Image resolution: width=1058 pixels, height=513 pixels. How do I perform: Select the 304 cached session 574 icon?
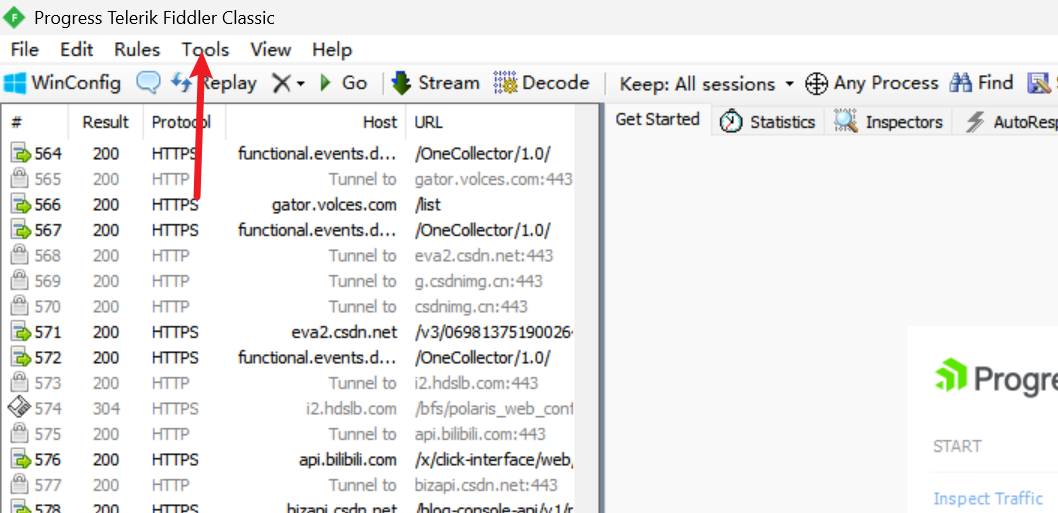click(20, 408)
